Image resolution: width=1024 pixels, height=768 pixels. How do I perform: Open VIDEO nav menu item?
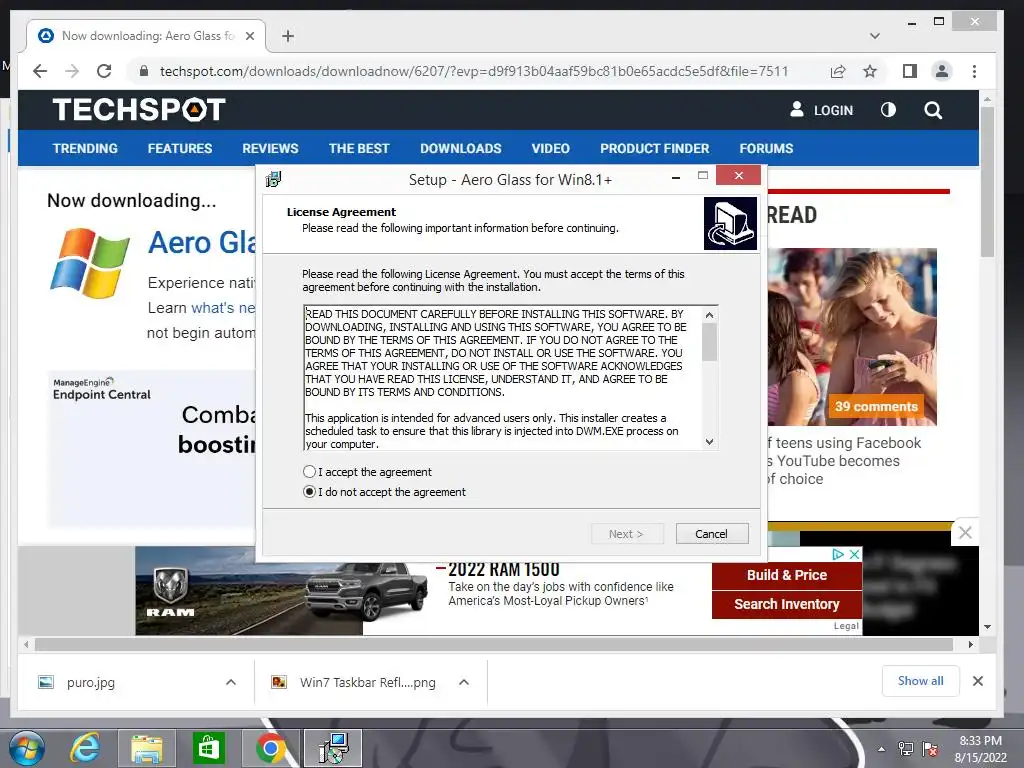[551, 148]
